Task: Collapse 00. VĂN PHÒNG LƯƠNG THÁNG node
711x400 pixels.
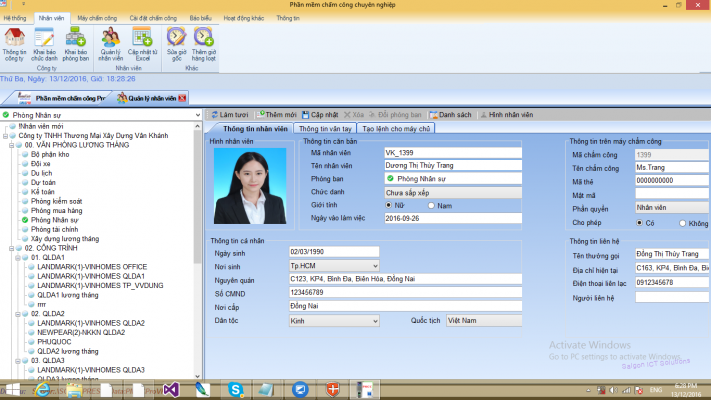Action: click(11, 145)
